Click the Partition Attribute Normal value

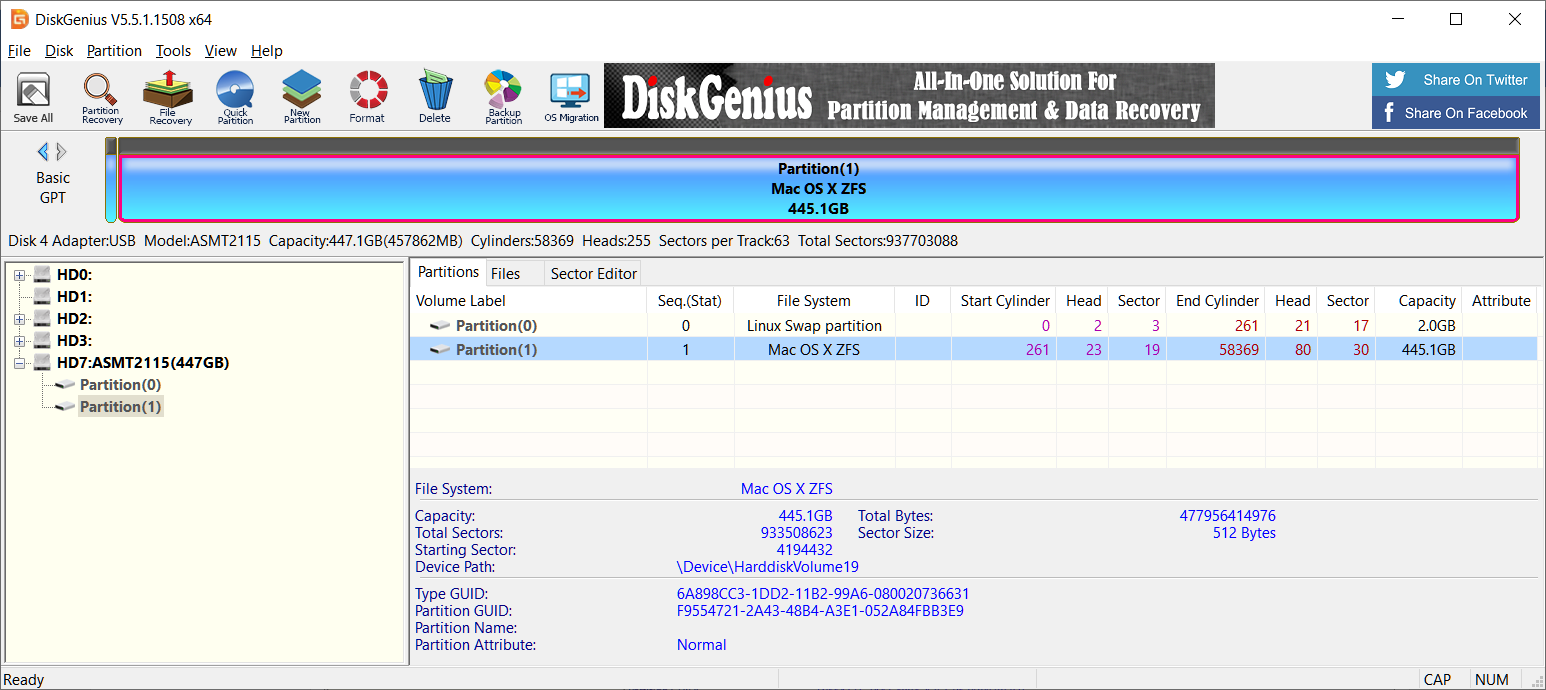pos(701,645)
